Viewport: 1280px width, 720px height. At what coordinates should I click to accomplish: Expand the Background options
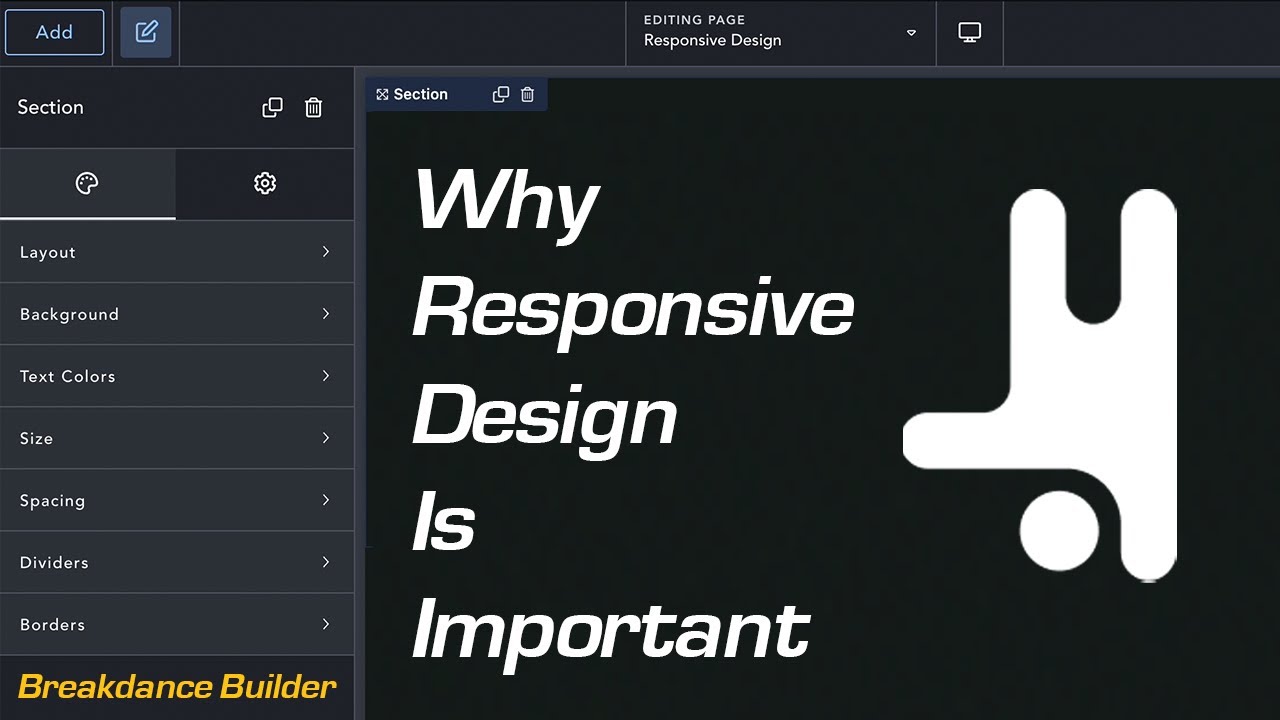click(177, 314)
